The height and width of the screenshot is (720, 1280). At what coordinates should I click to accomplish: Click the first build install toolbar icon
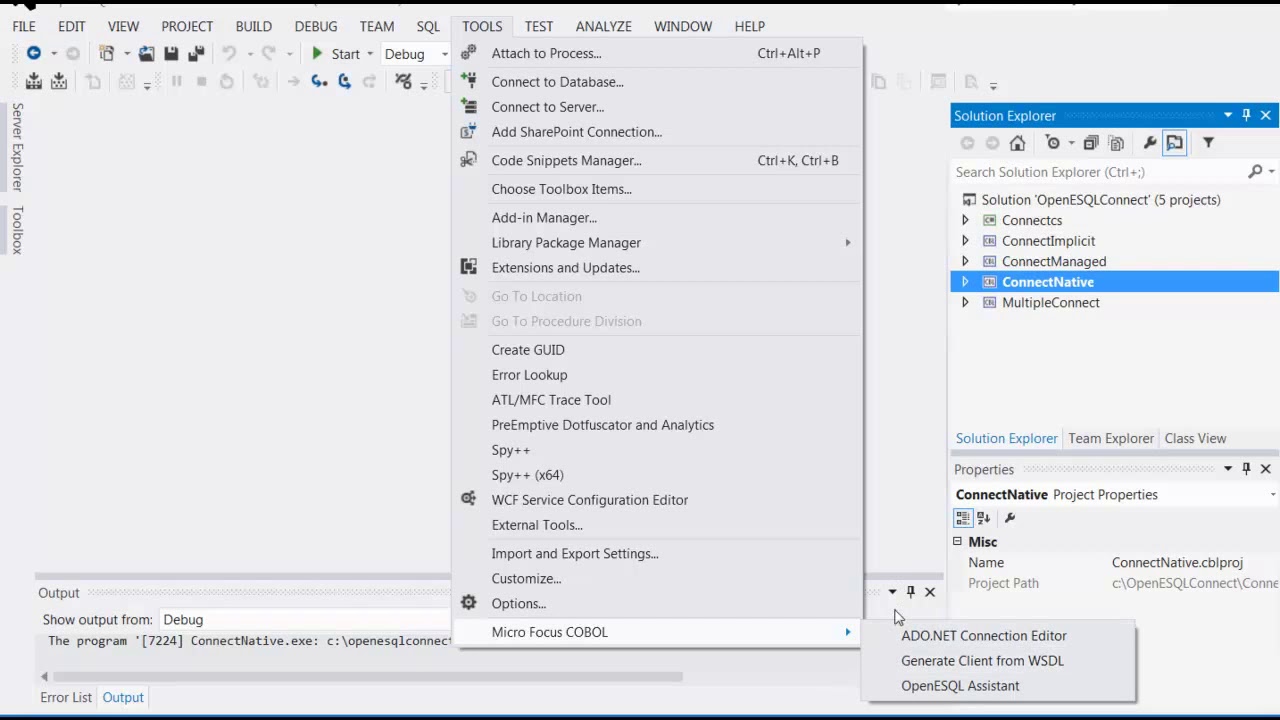pos(34,82)
